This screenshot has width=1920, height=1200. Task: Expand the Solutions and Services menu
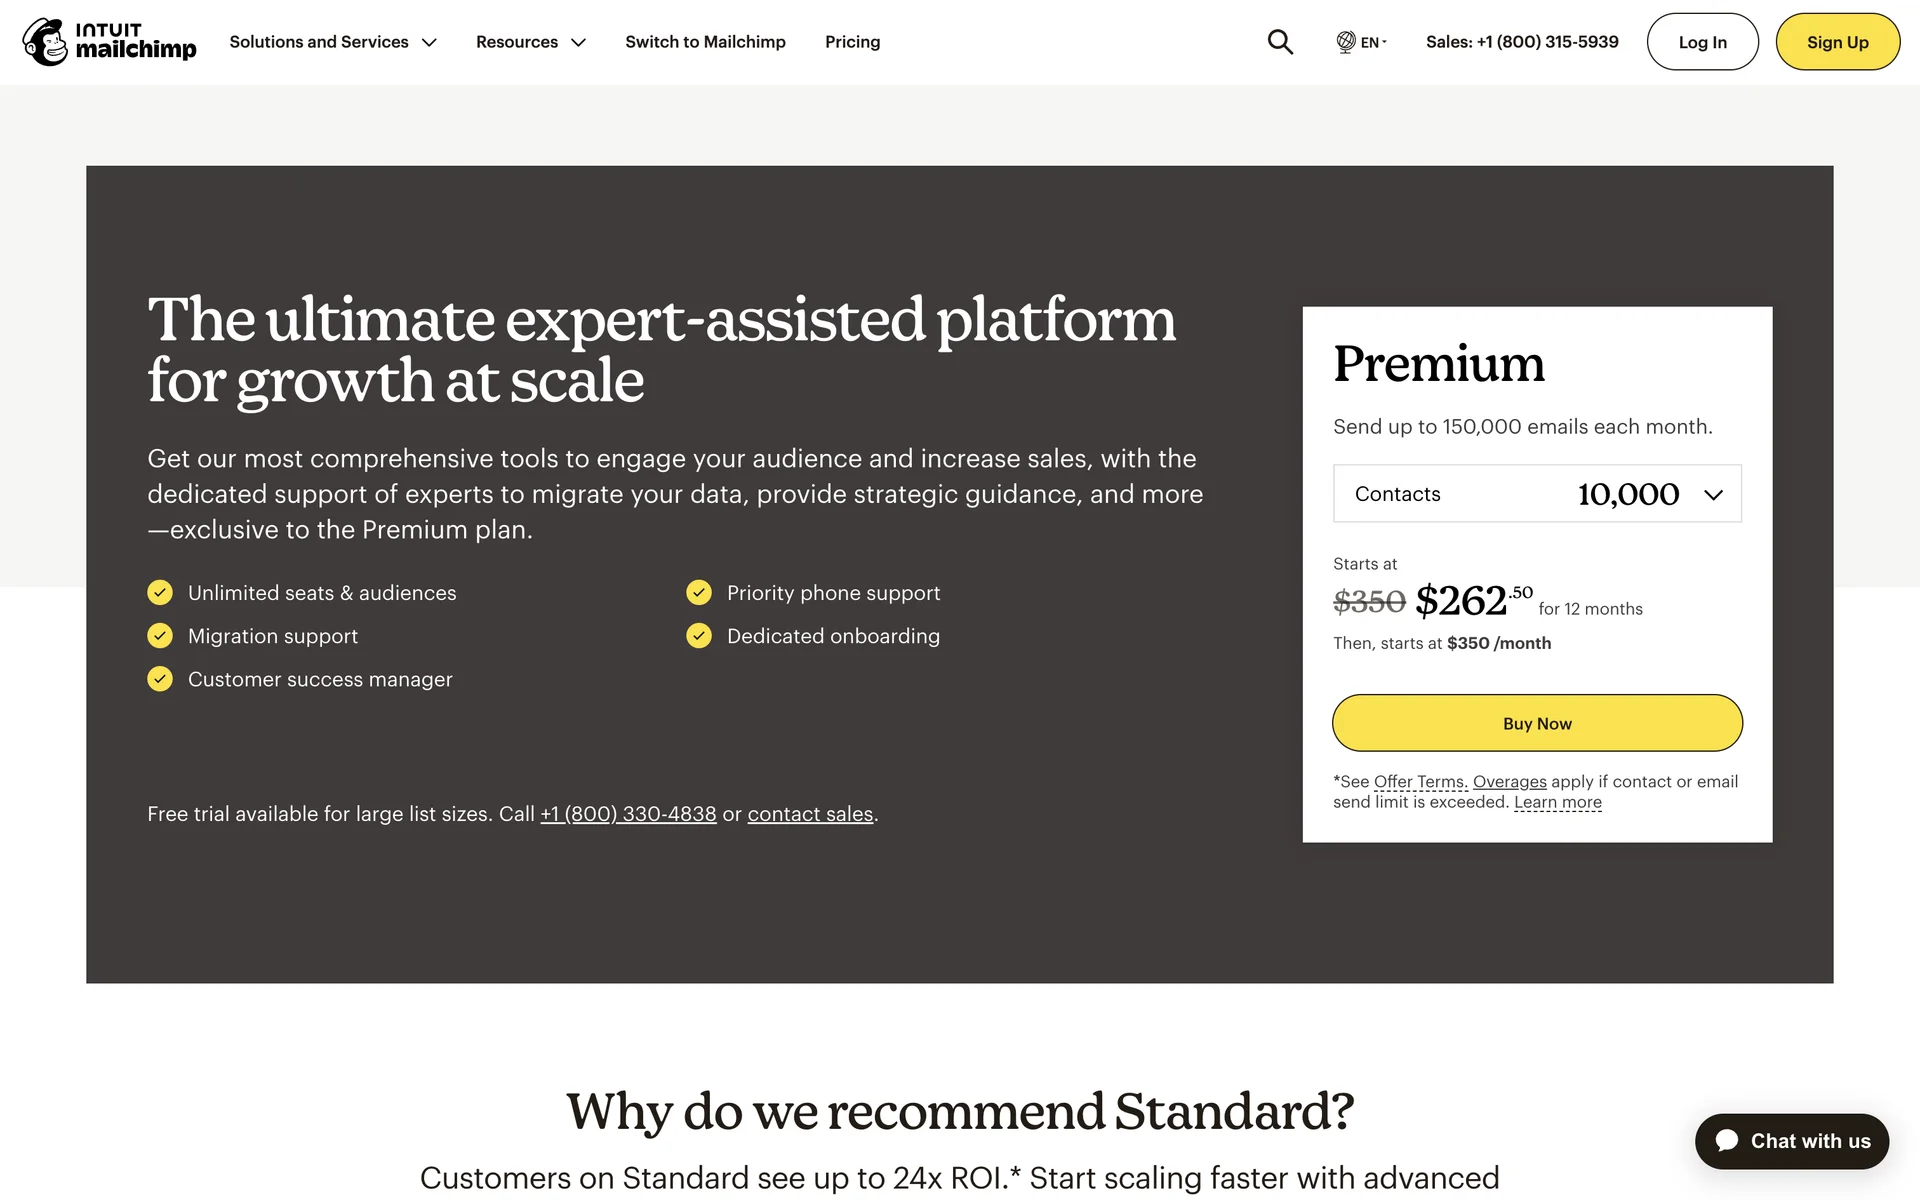point(333,42)
